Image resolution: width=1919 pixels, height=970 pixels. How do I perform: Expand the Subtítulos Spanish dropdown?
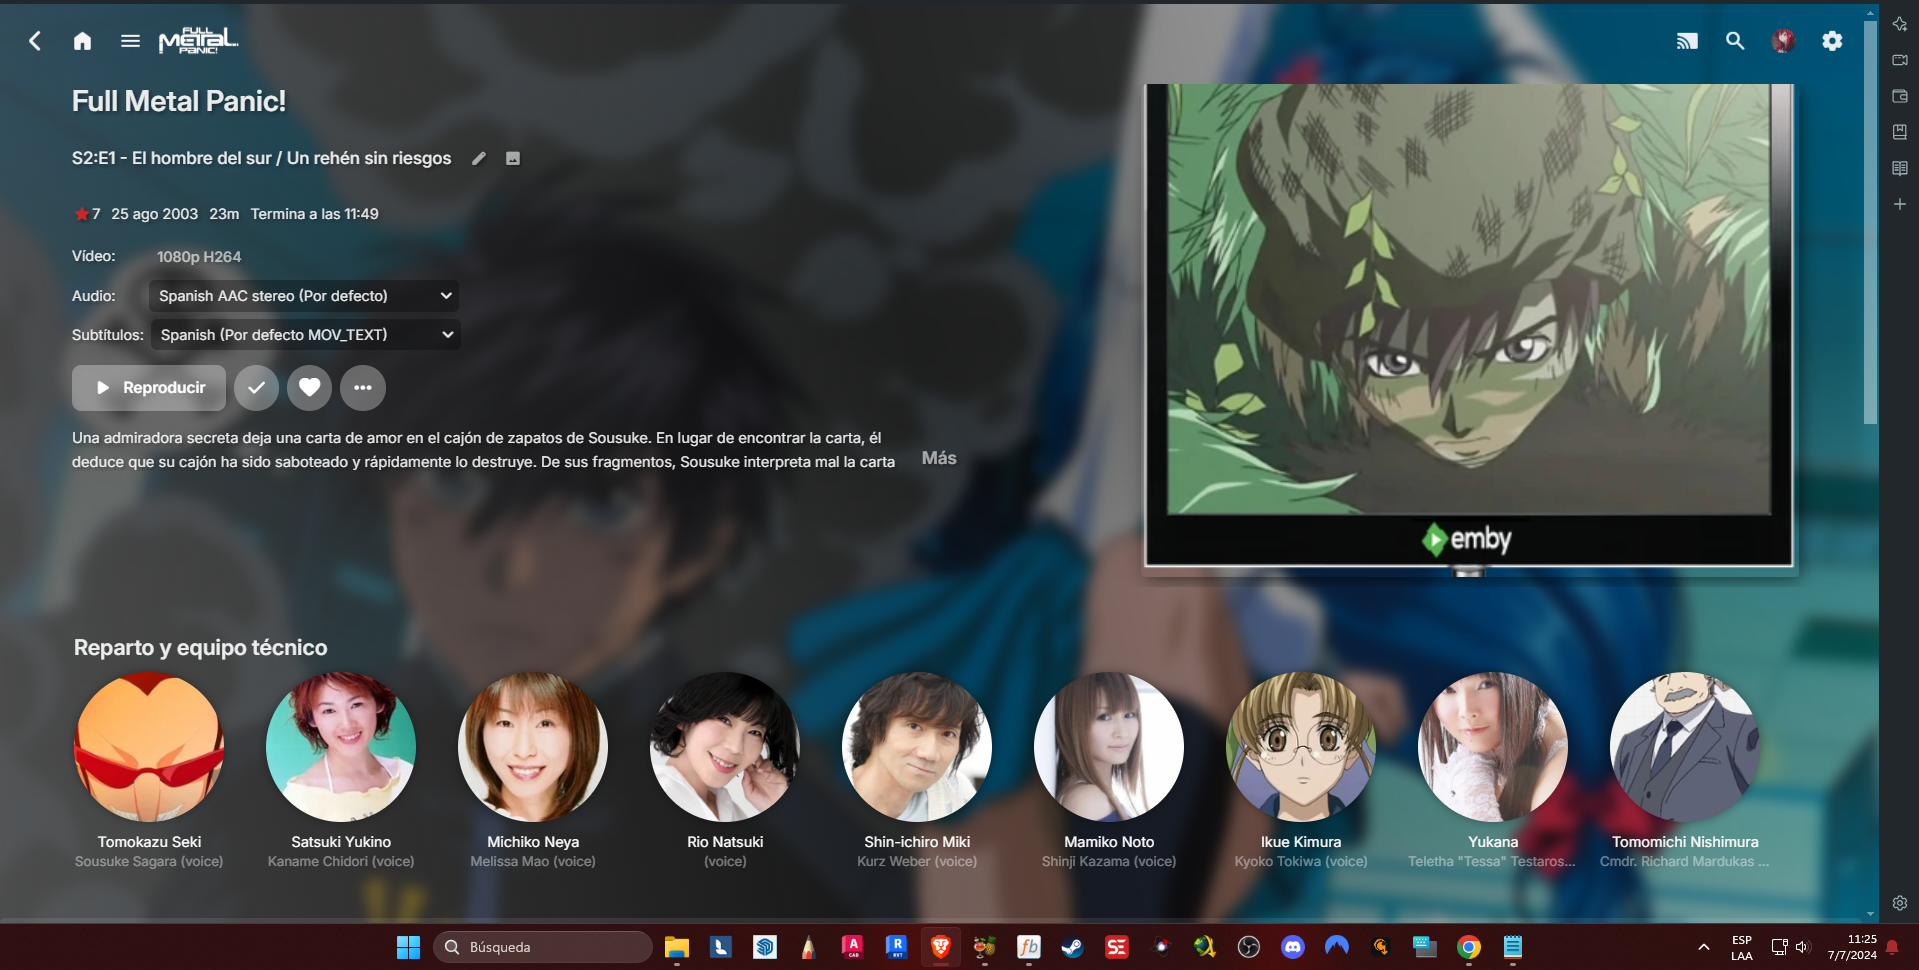(305, 335)
